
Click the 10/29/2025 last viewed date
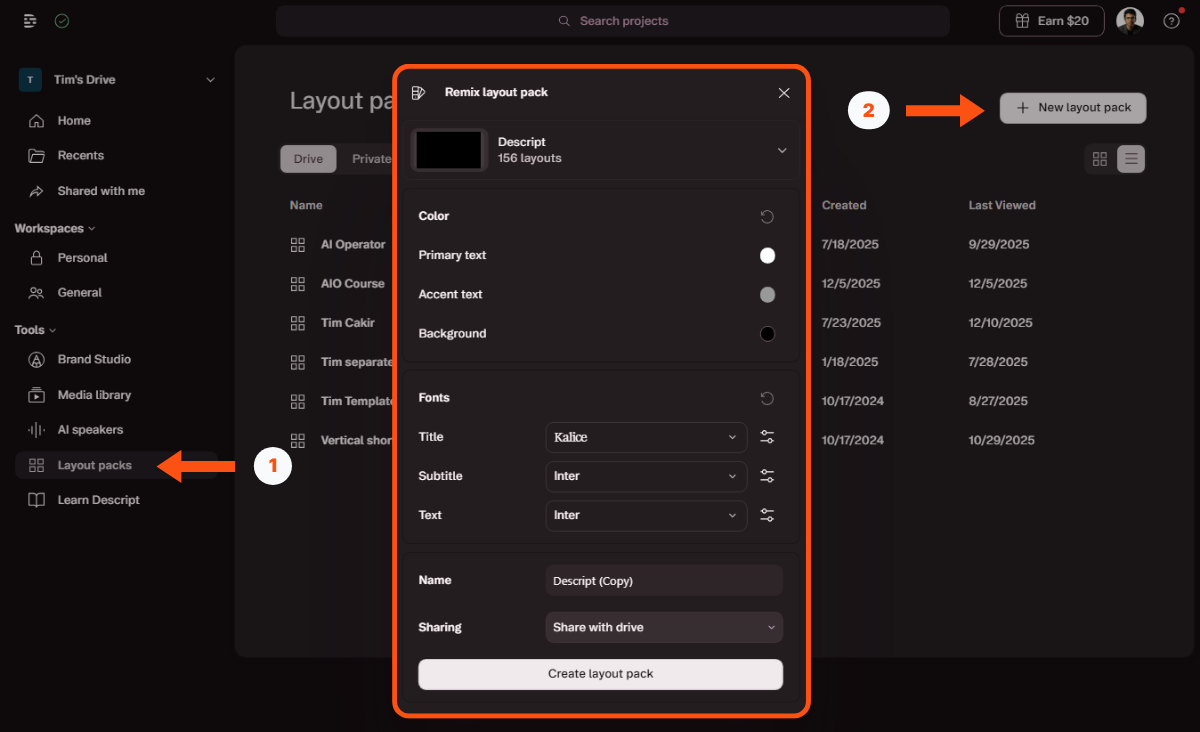[999, 440]
